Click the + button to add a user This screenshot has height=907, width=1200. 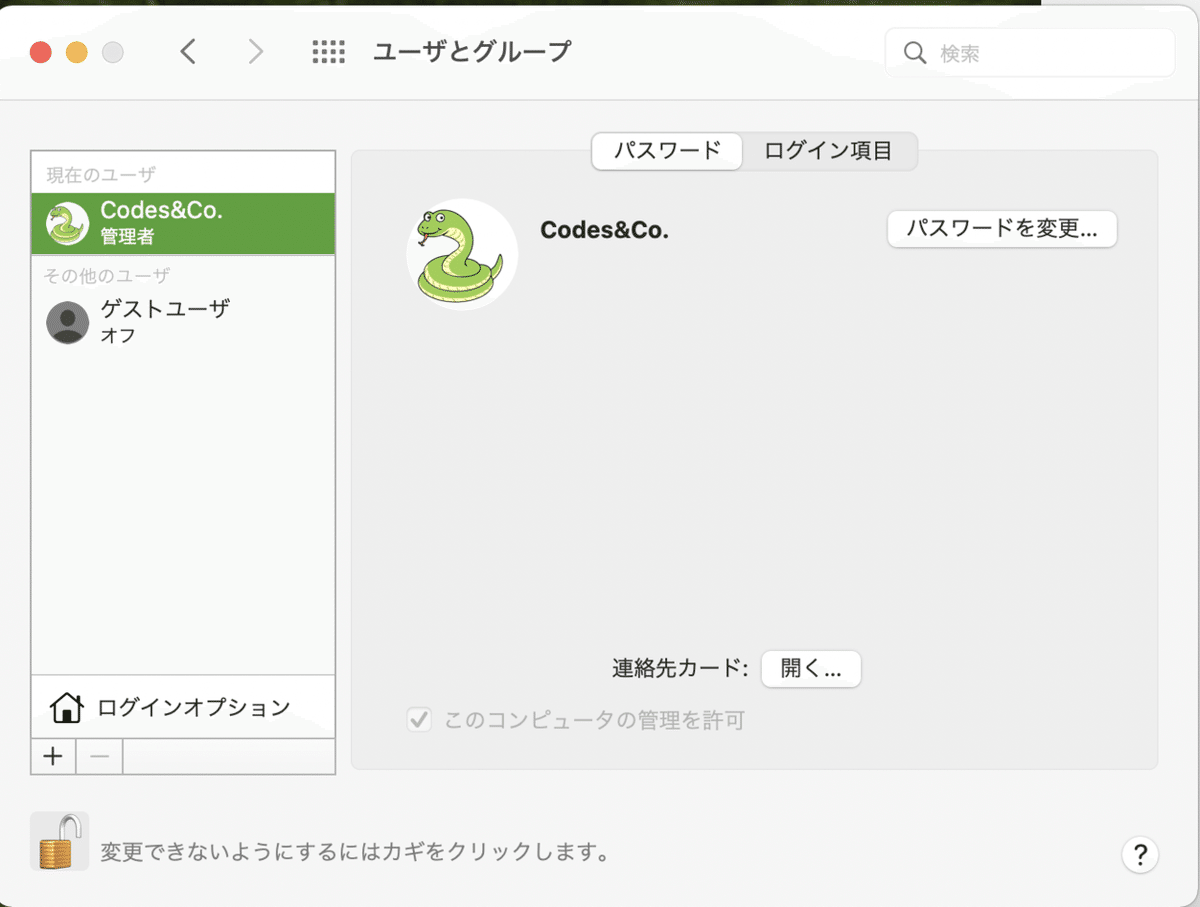click(53, 756)
